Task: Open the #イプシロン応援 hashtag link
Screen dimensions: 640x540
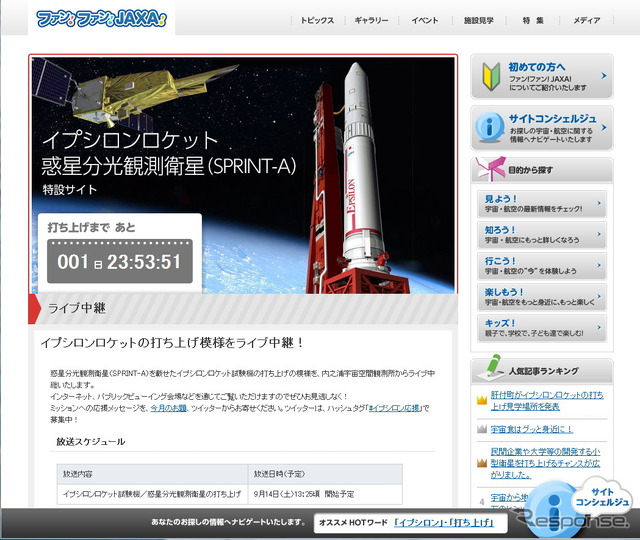Action: [x=394, y=408]
